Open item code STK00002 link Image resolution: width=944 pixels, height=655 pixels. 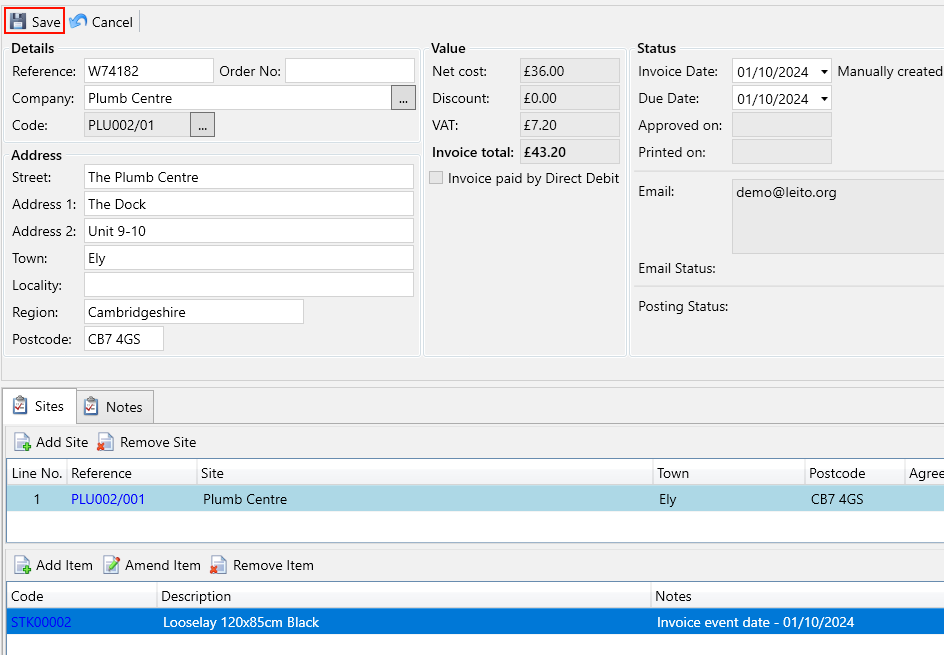tap(41, 622)
